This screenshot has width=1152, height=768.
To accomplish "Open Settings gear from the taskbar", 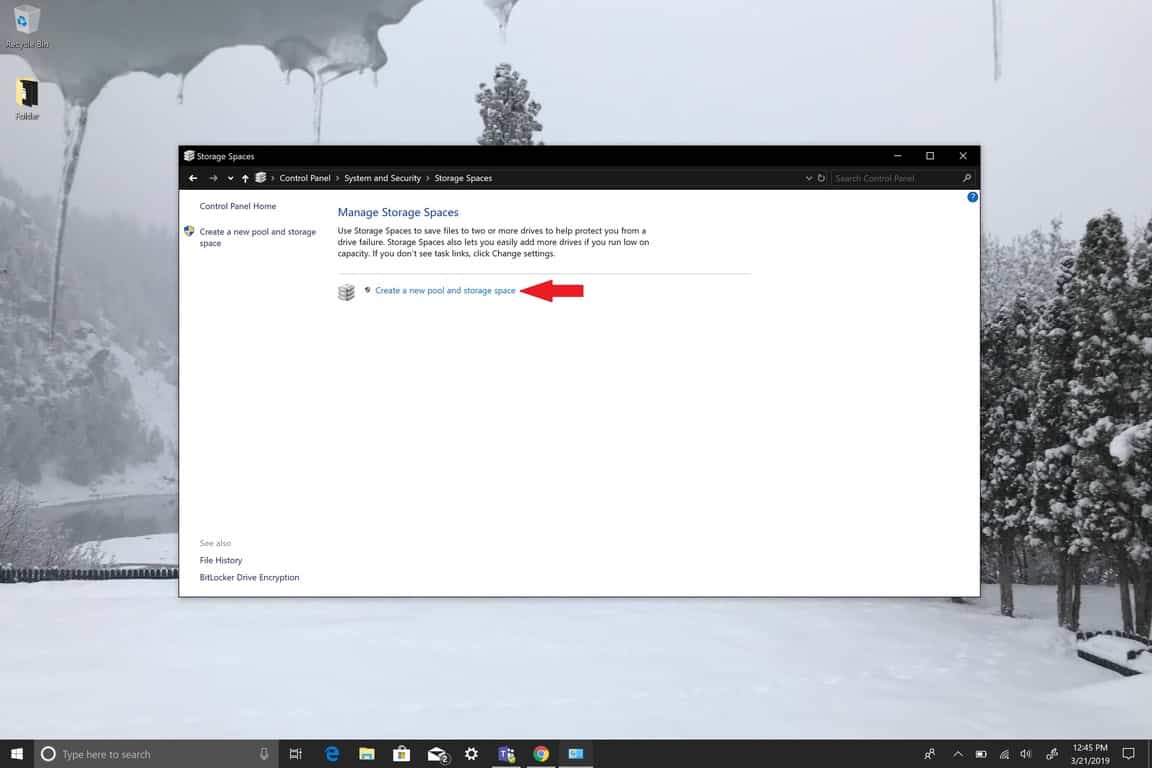I will click(472, 754).
